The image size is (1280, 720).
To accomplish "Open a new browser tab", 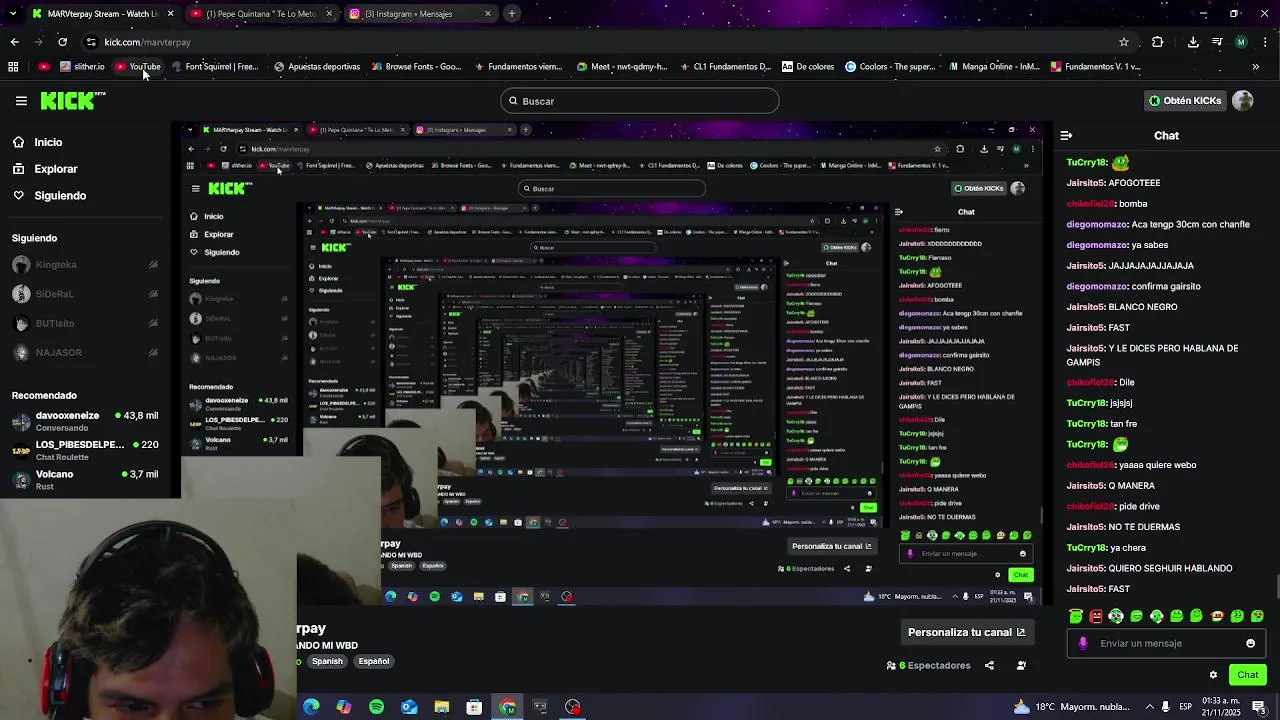I will click(x=512, y=14).
